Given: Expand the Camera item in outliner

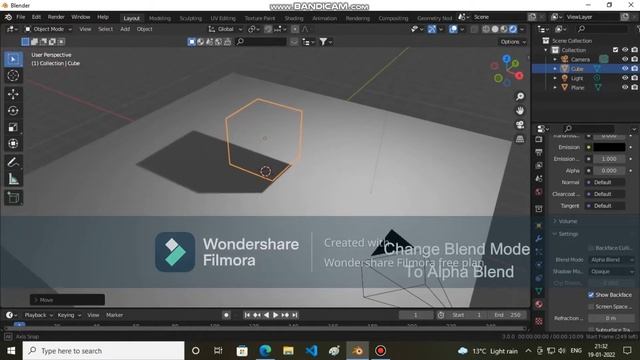Looking at the screenshot, I should tap(555, 59).
